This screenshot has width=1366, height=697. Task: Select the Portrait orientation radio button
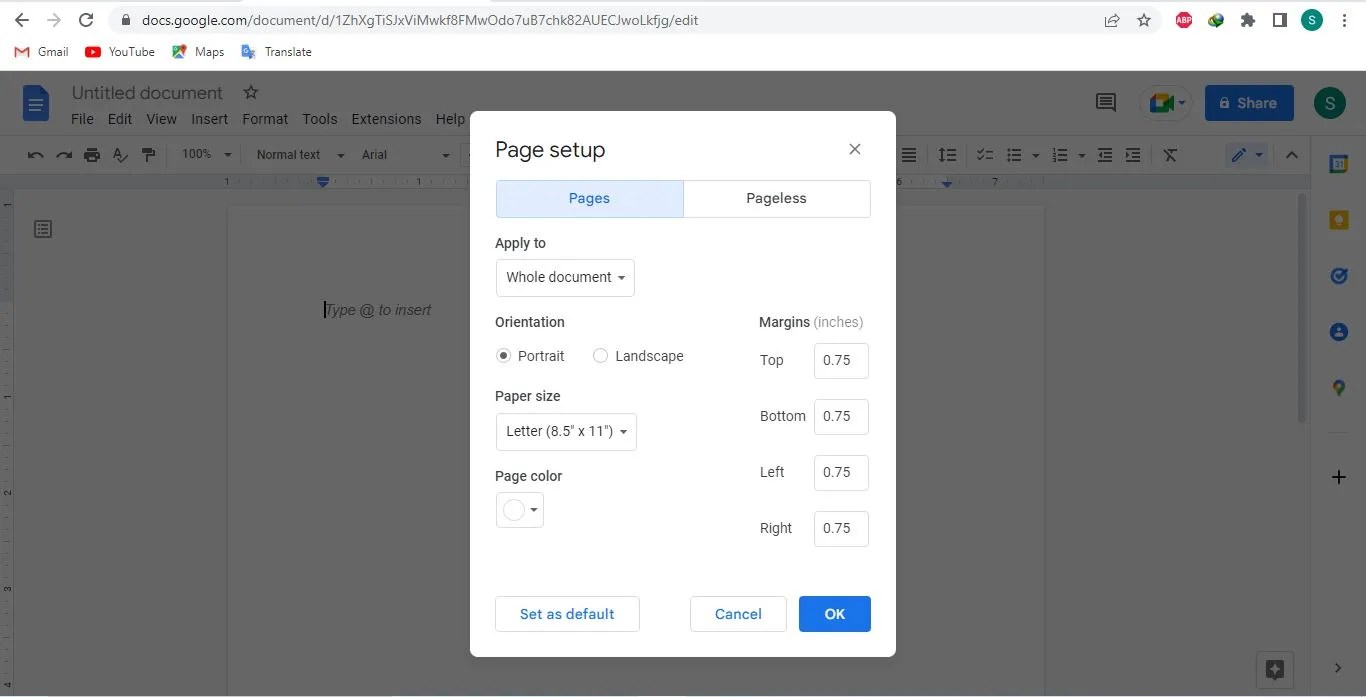coord(503,355)
